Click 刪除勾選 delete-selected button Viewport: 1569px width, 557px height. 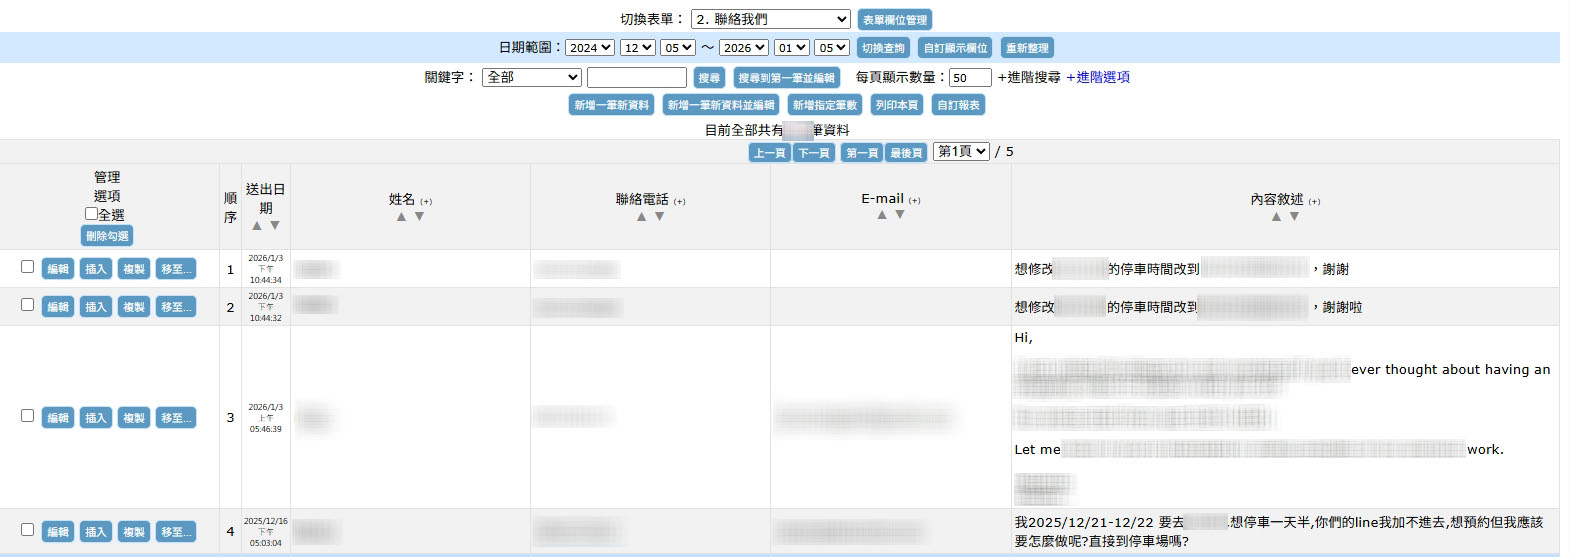pyautogui.click(x=107, y=236)
